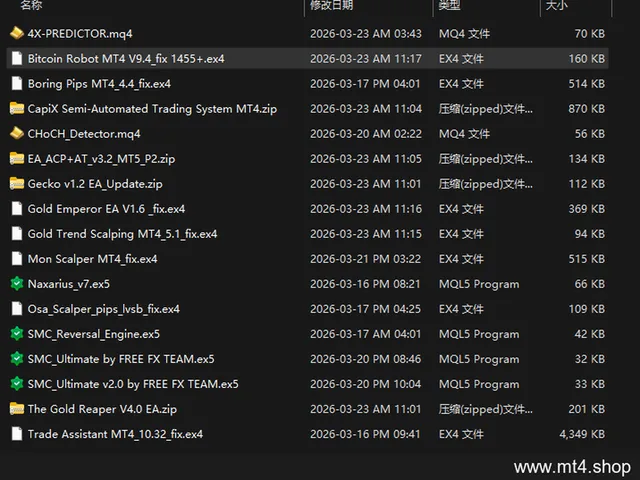The height and width of the screenshot is (480, 640).
Task: Click the EA_ACP+AT zip folder icon
Action: (x=17, y=158)
